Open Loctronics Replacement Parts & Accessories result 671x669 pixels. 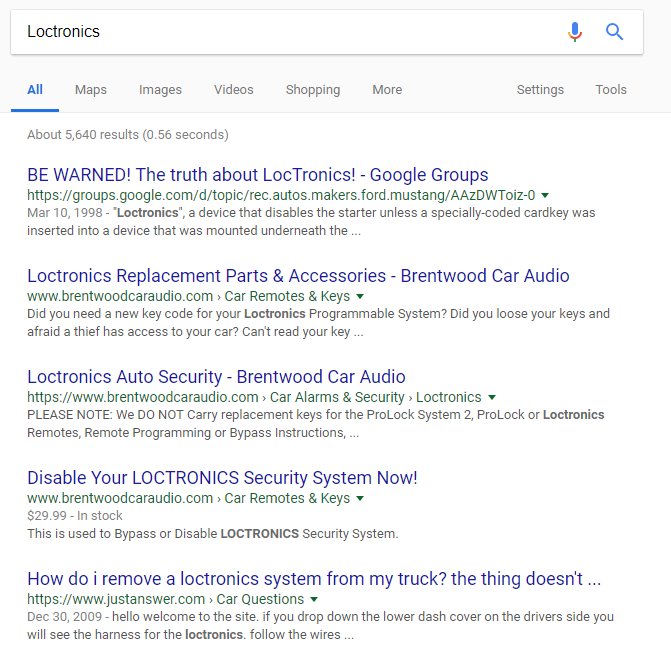tap(298, 276)
